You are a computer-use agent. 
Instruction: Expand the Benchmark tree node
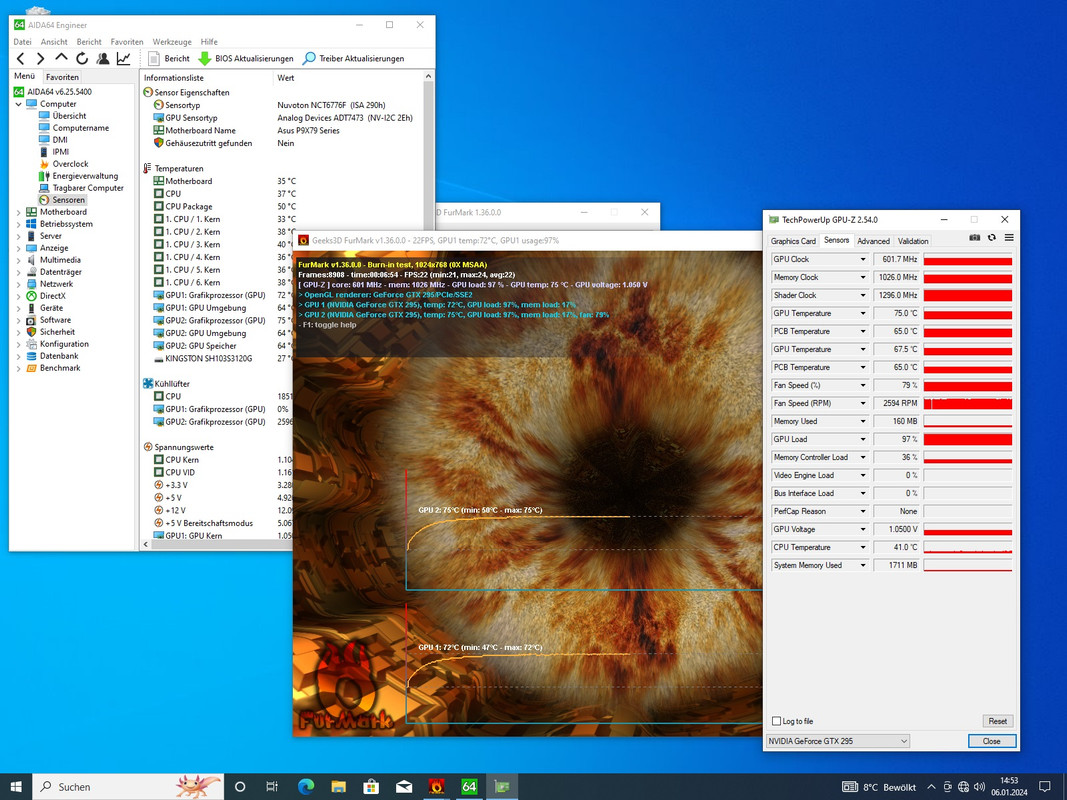coord(18,368)
